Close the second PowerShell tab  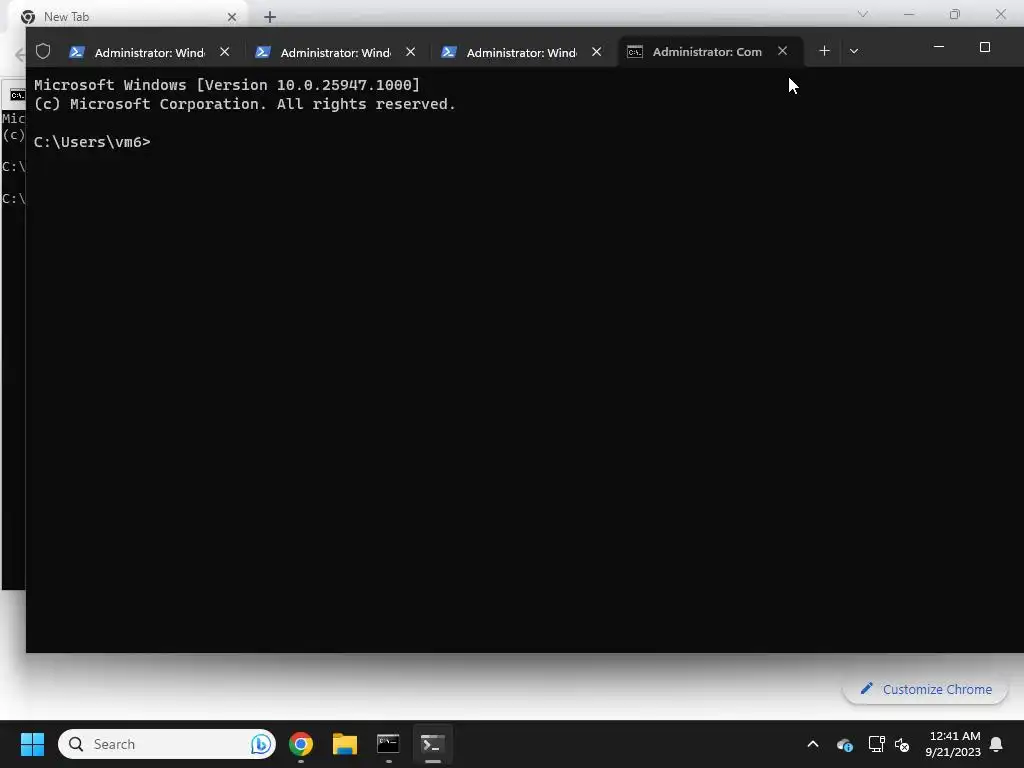coord(411,52)
